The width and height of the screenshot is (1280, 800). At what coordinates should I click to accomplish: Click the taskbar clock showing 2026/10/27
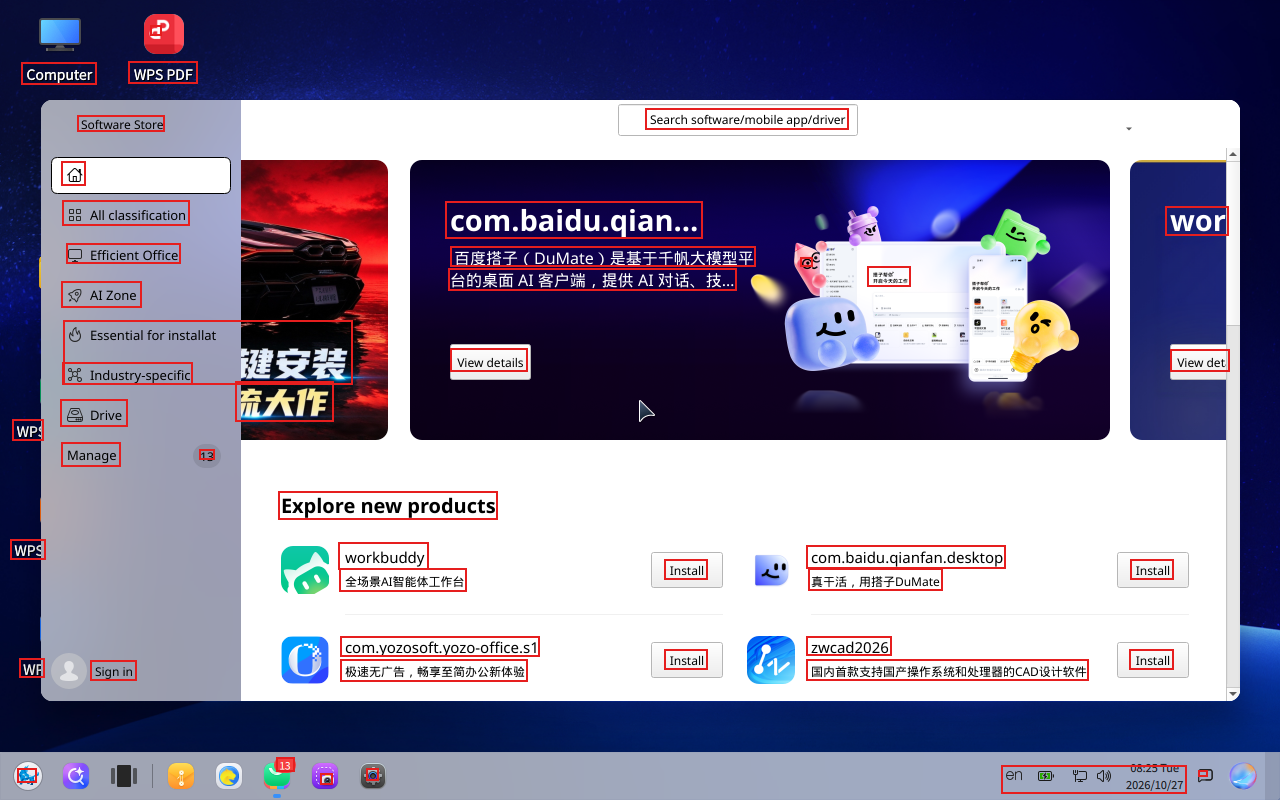[x=1155, y=776]
